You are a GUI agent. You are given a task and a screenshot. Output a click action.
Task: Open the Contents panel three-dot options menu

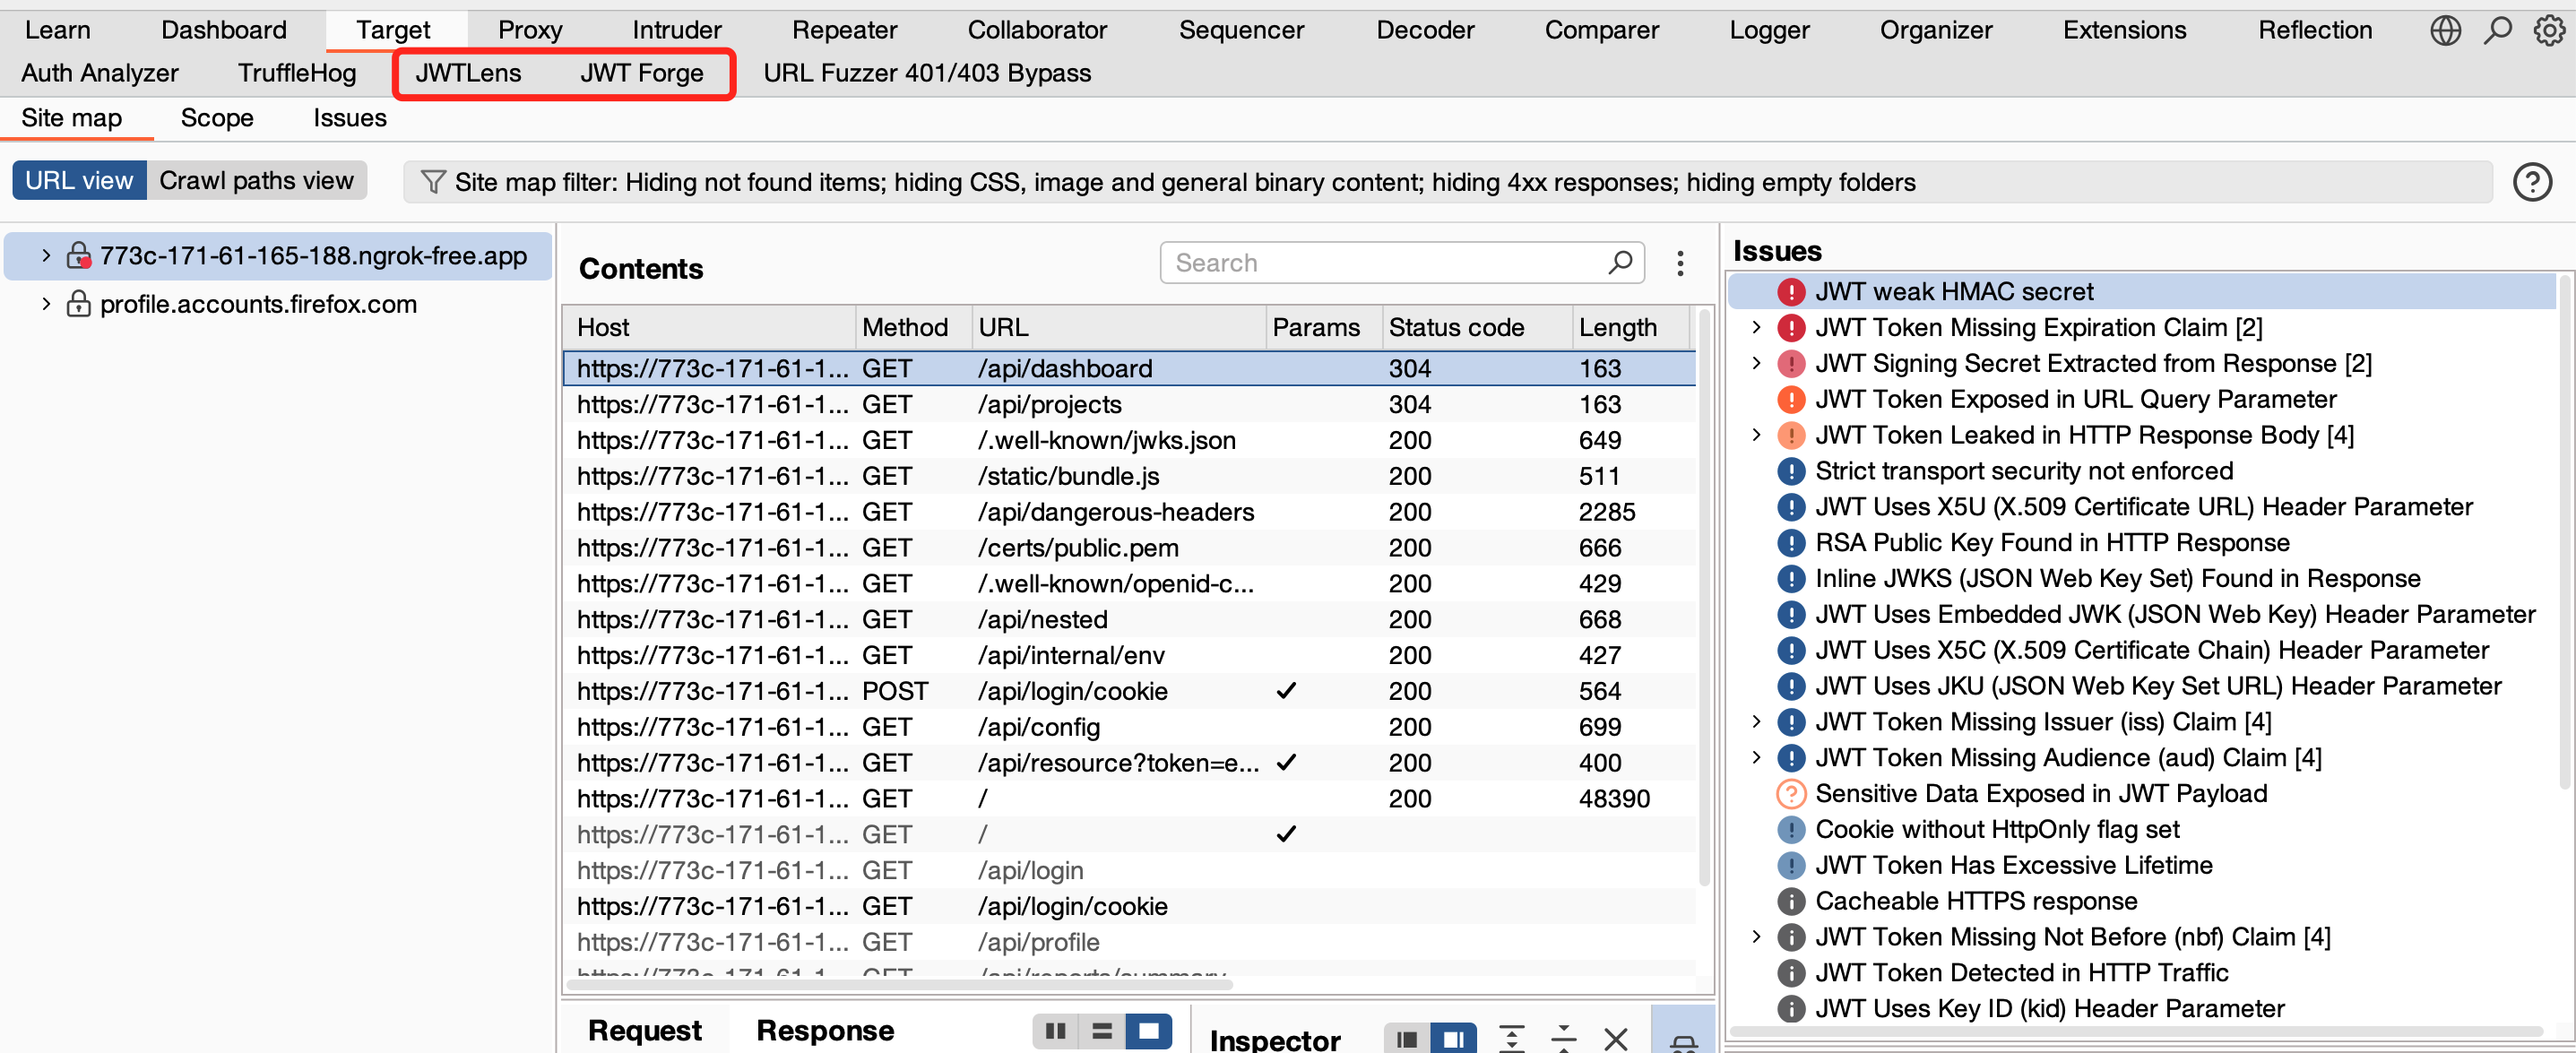point(1680,263)
